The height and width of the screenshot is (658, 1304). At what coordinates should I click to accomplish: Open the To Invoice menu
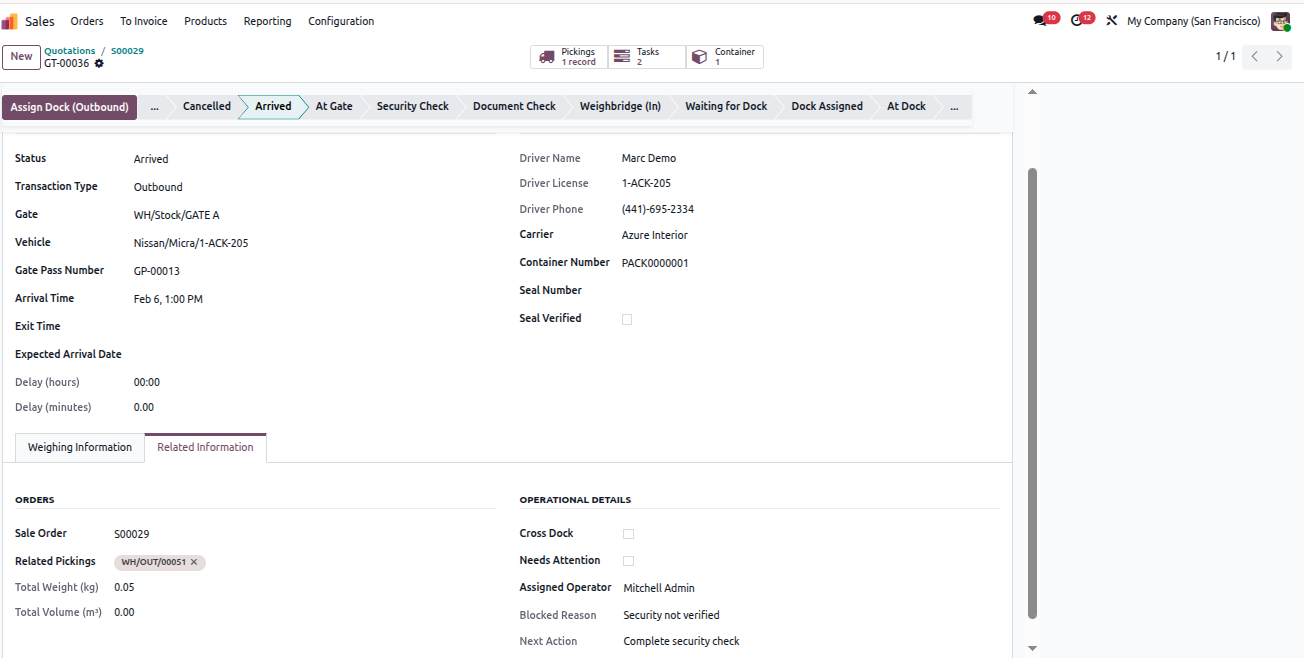point(144,21)
